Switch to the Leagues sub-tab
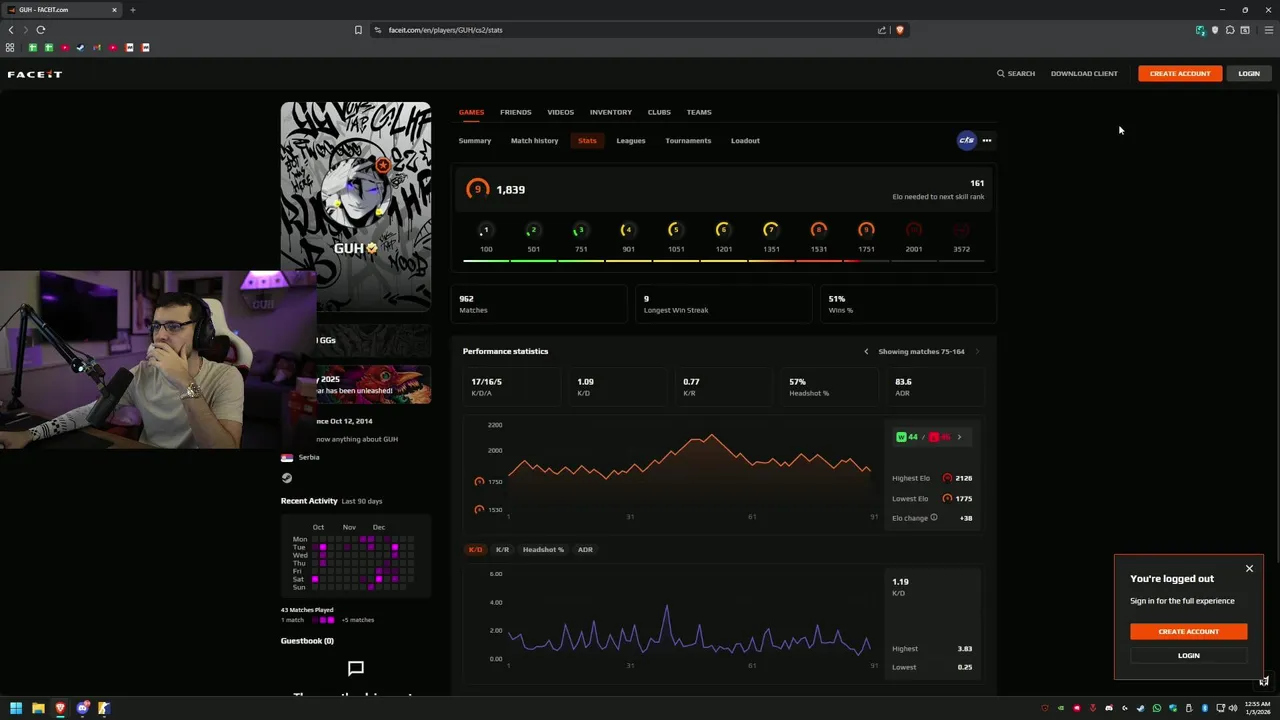The image size is (1280, 720). (631, 141)
